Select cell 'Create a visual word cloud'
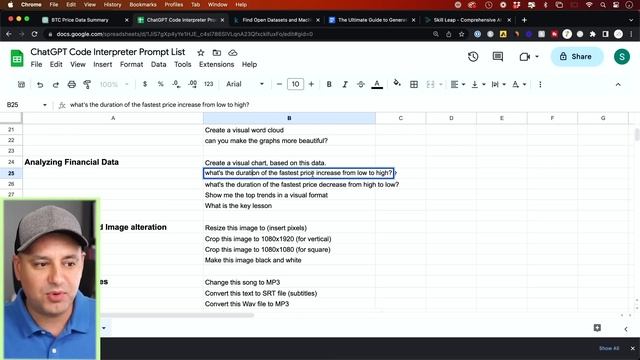Image resolution: width=640 pixels, height=360 pixels. click(289, 130)
